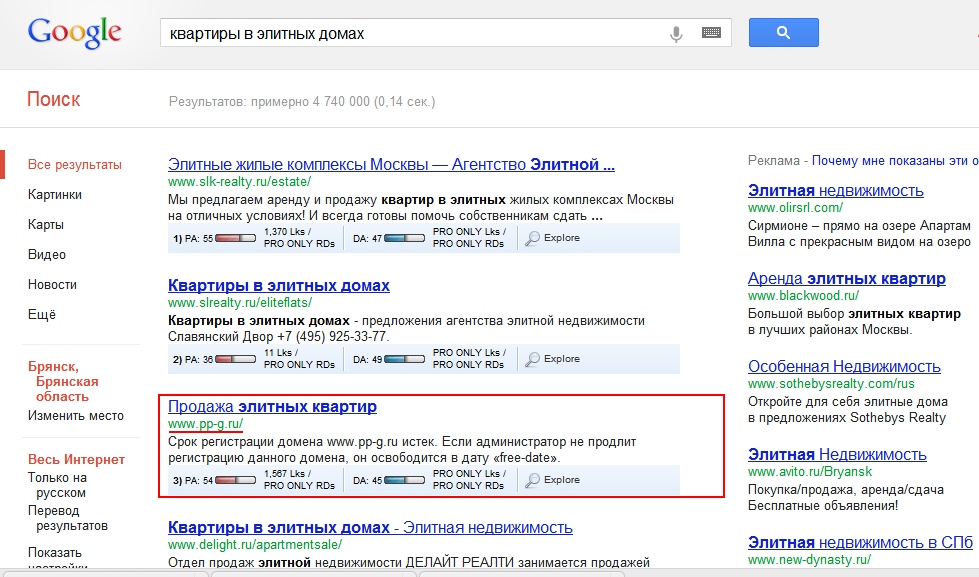
Task: Select Карты search category
Action: click(46, 225)
